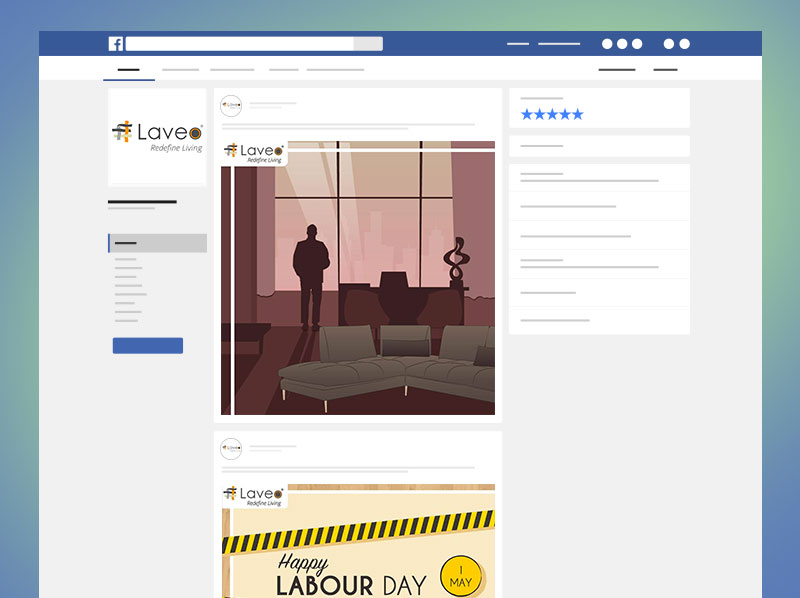The width and height of the screenshot is (800, 598).
Task: Click the Facebook logo in the header
Action: tap(116, 44)
